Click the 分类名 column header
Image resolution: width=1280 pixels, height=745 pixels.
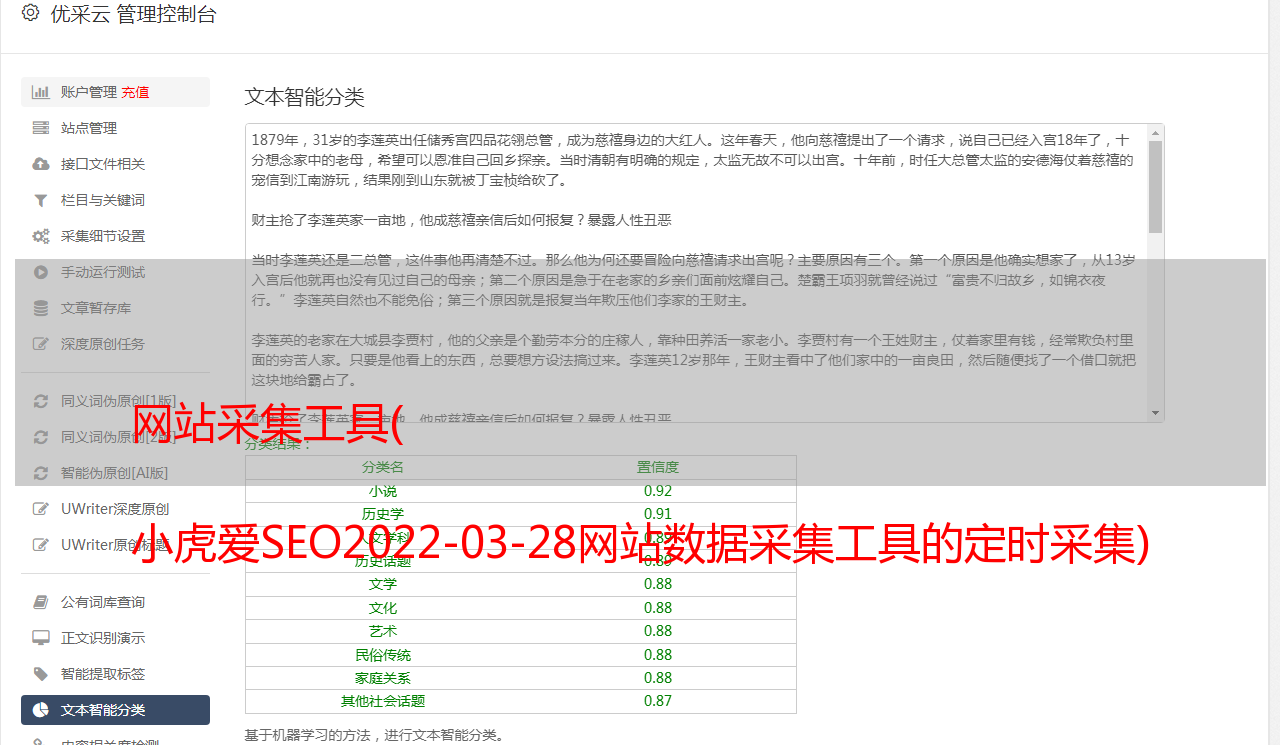[383, 467]
